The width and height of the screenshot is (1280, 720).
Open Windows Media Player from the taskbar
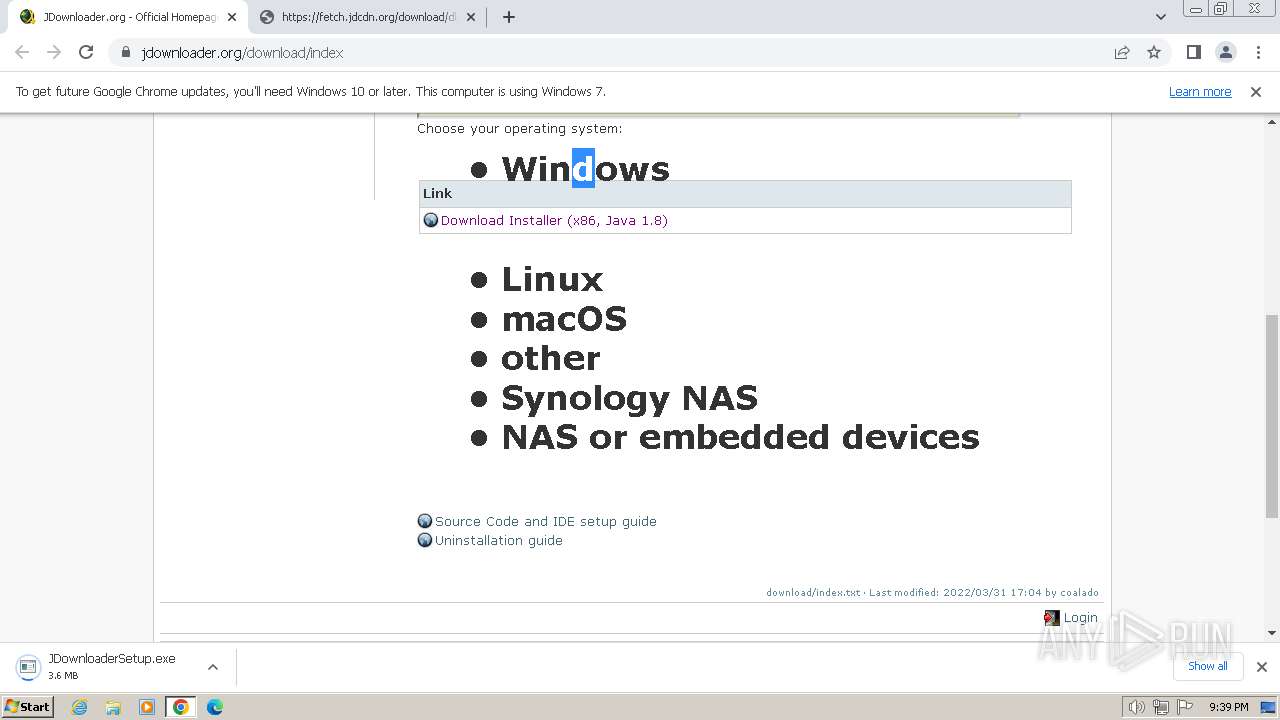click(x=147, y=707)
